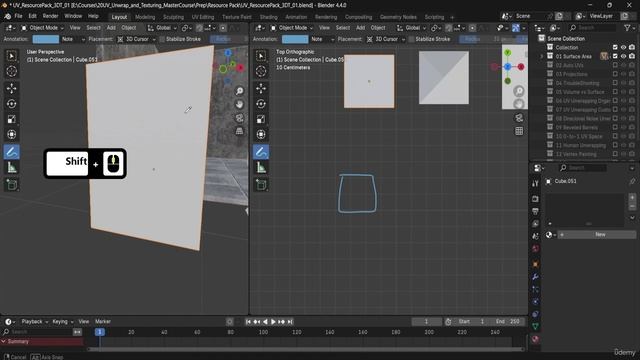640x360 pixels.
Task: Toggle camera view in left viewport
Action: tap(240, 118)
